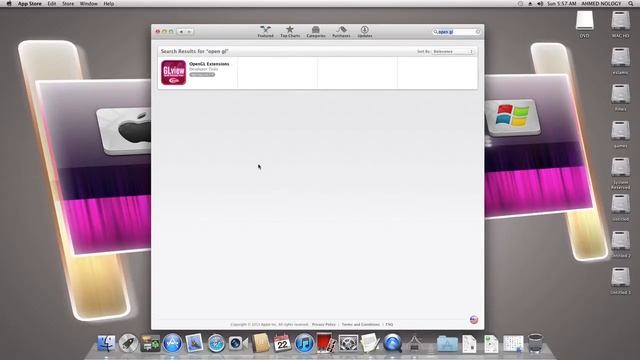Screen dimensions: 640x360
Task: Open Calendar icon showing 22
Action: [x=282, y=343]
